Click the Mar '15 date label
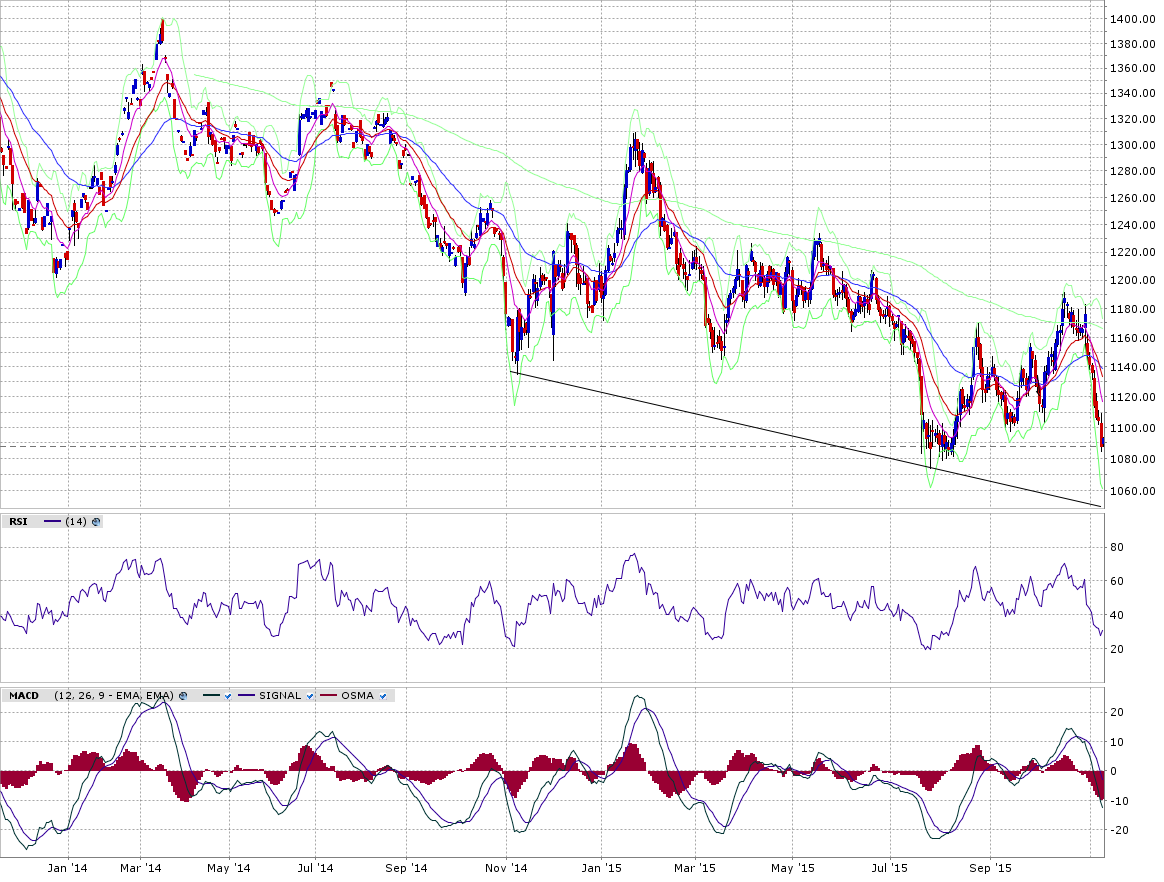Image resolution: width=1164 pixels, height=882 pixels. click(x=695, y=868)
